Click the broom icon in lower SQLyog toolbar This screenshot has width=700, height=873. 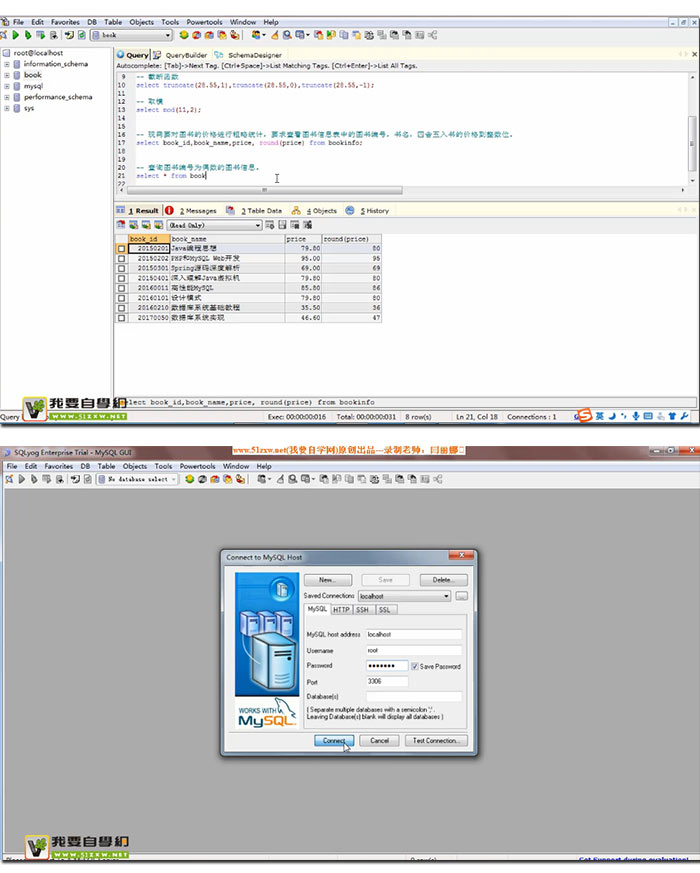(x=280, y=479)
